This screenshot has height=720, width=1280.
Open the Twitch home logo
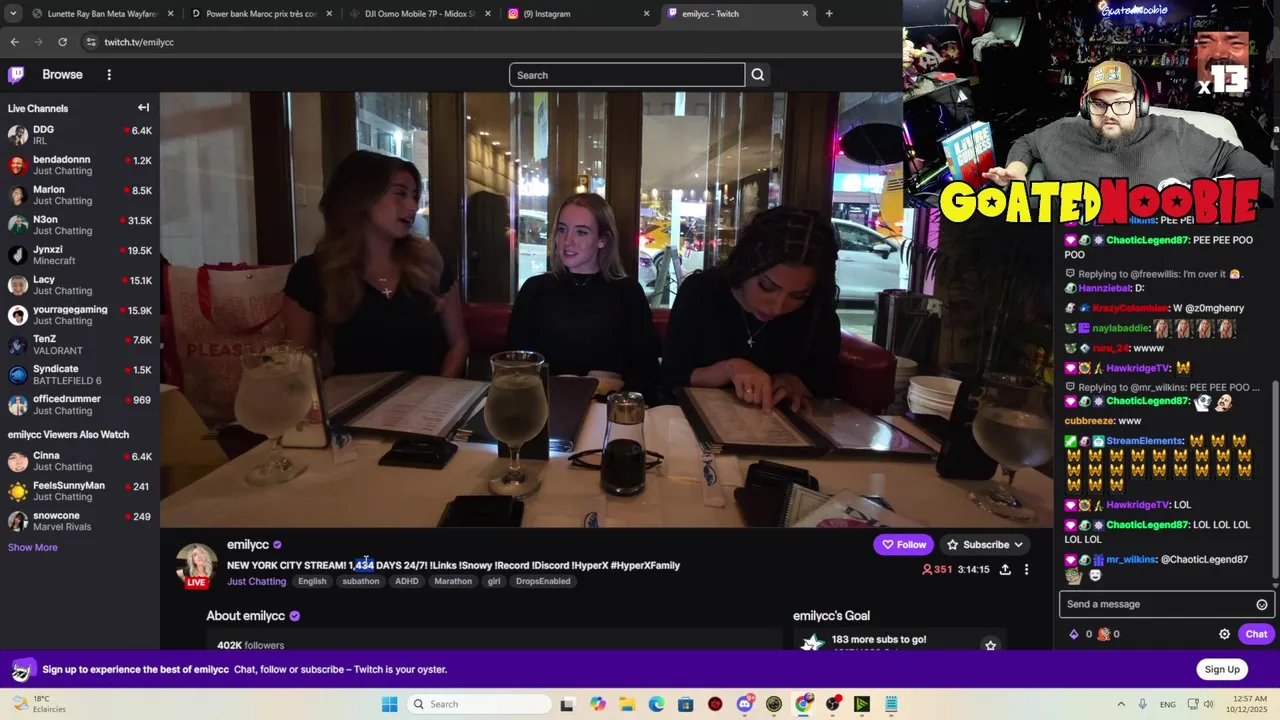pos(16,75)
